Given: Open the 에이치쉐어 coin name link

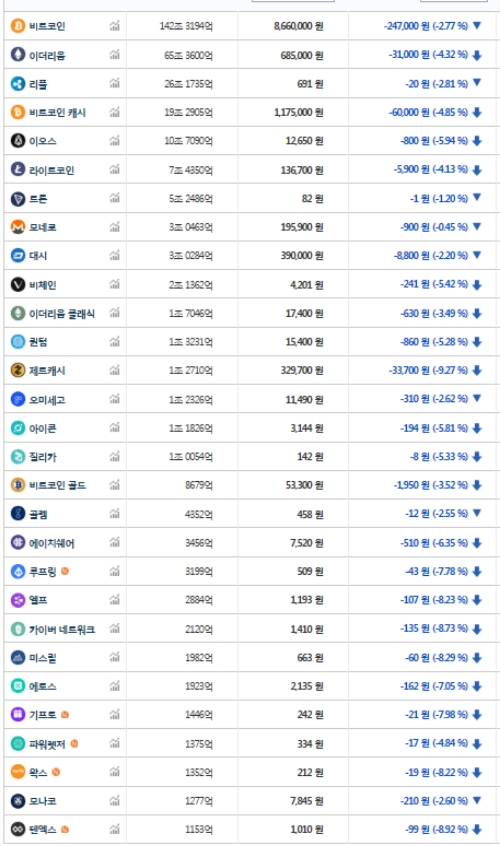Looking at the screenshot, I should click(x=52, y=543).
